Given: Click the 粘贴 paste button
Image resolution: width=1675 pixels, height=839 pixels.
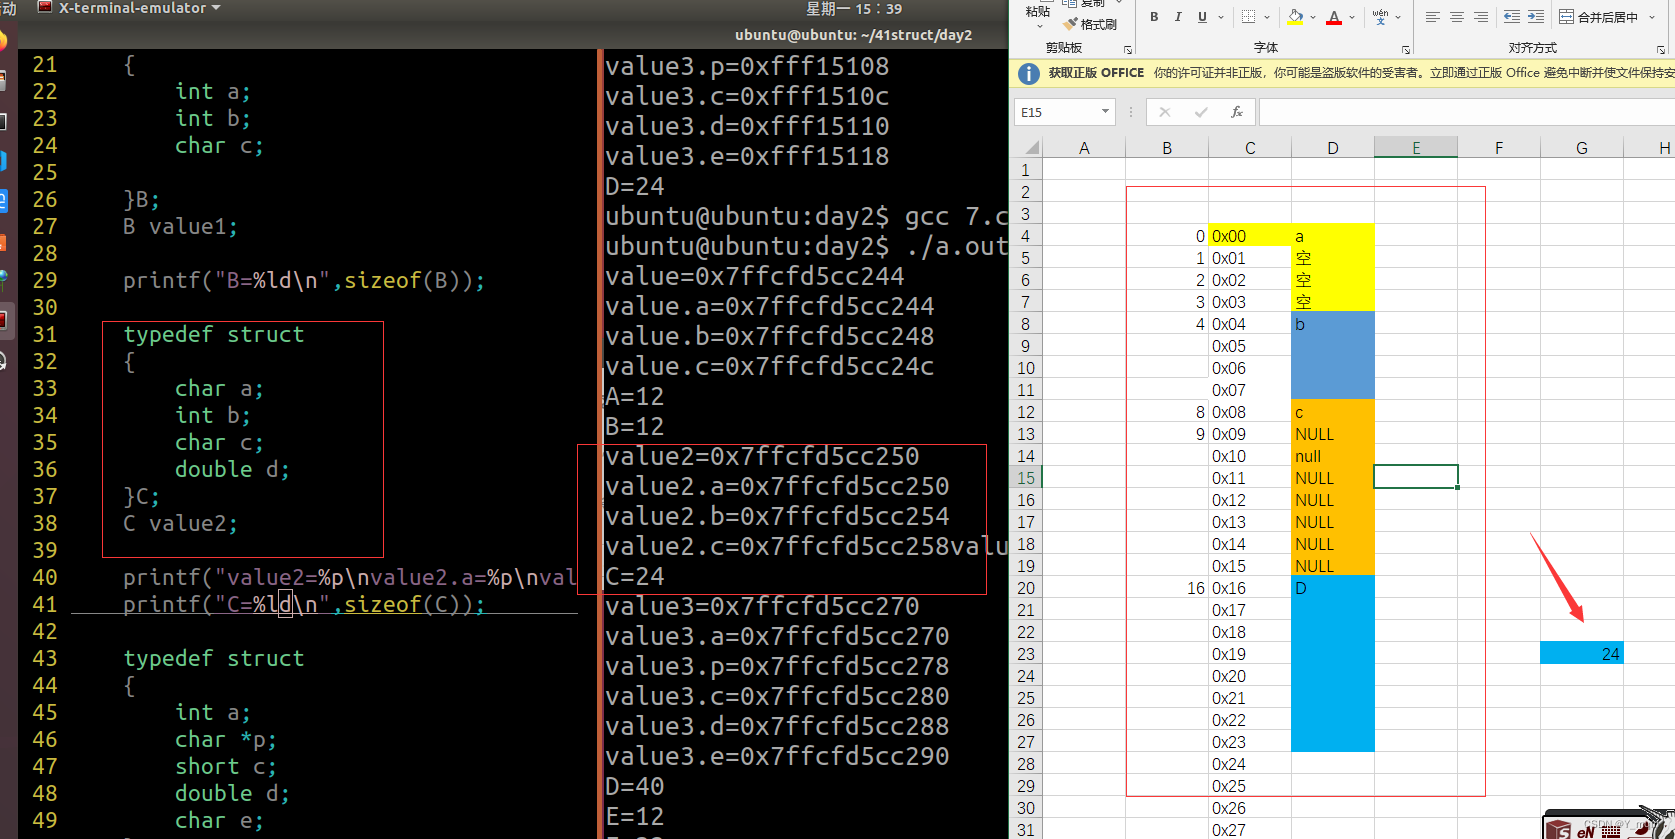Looking at the screenshot, I should (x=1038, y=11).
